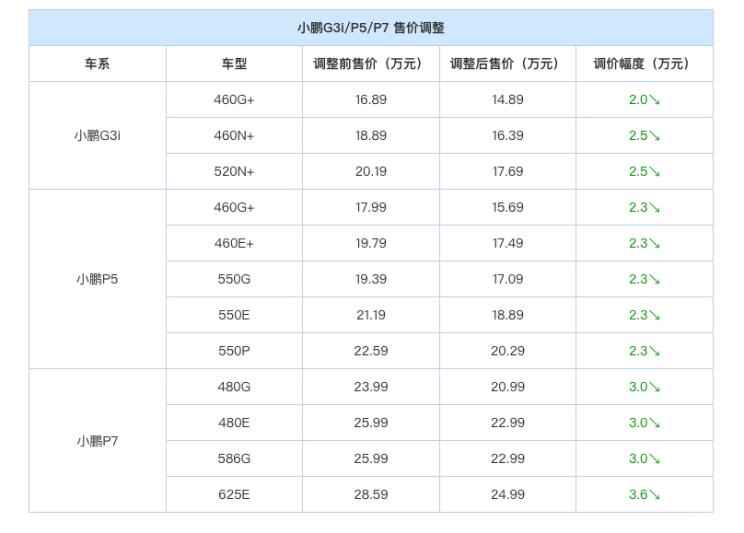The width and height of the screenshot is (744, 533).
Task: Select the 小鹏G3i series cell
Action: (x=97, y=136)
